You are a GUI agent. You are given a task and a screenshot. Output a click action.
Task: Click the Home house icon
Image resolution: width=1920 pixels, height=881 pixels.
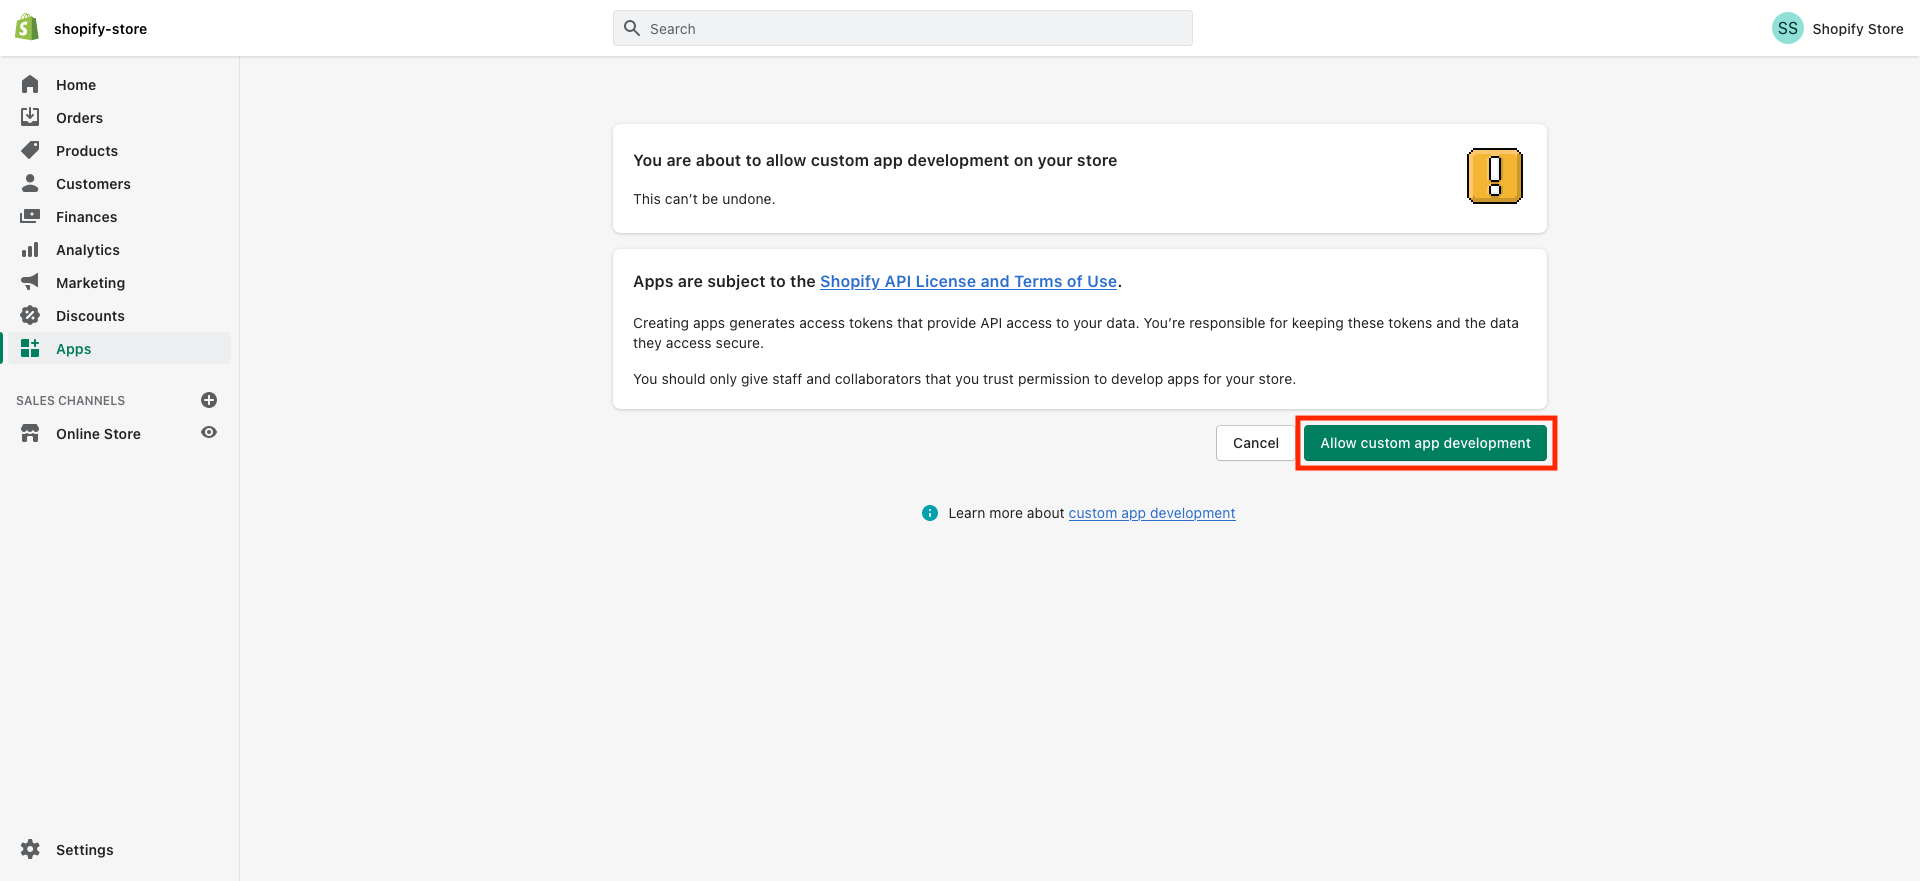pos(30,85)
